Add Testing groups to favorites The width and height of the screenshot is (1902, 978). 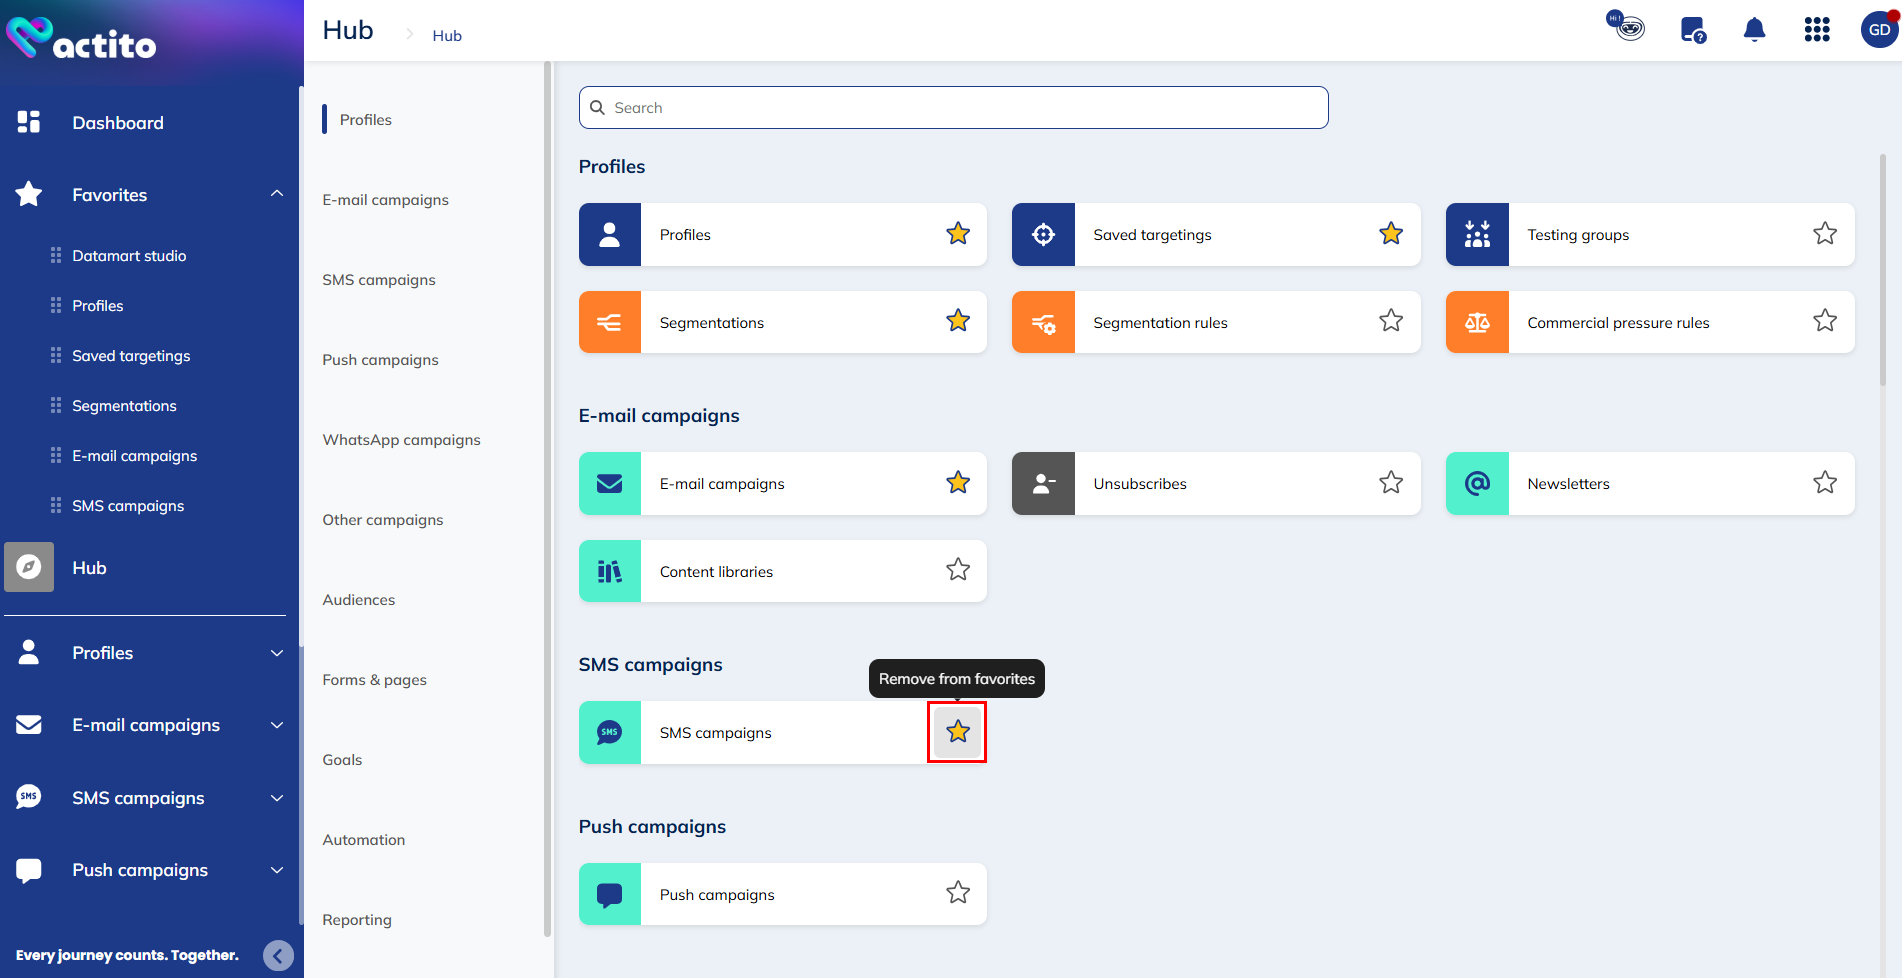point(1824,234)
